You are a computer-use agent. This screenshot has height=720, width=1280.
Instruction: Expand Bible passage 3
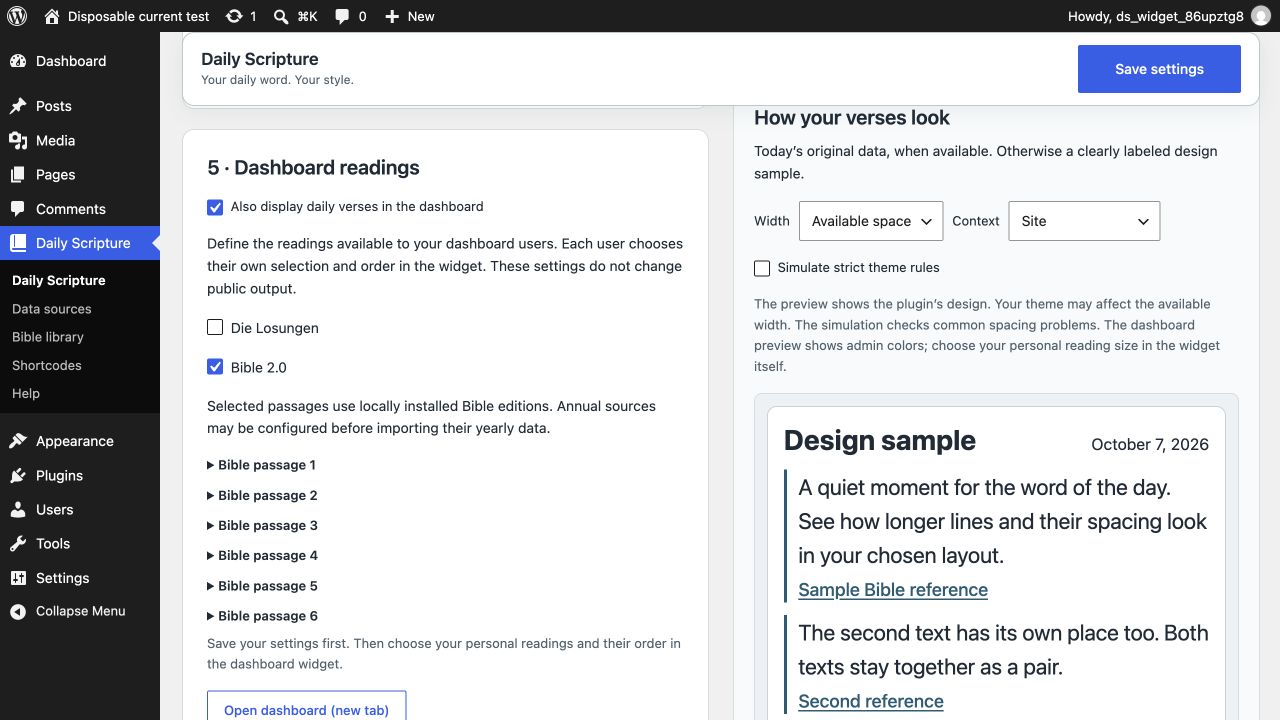tap(262, 525)
